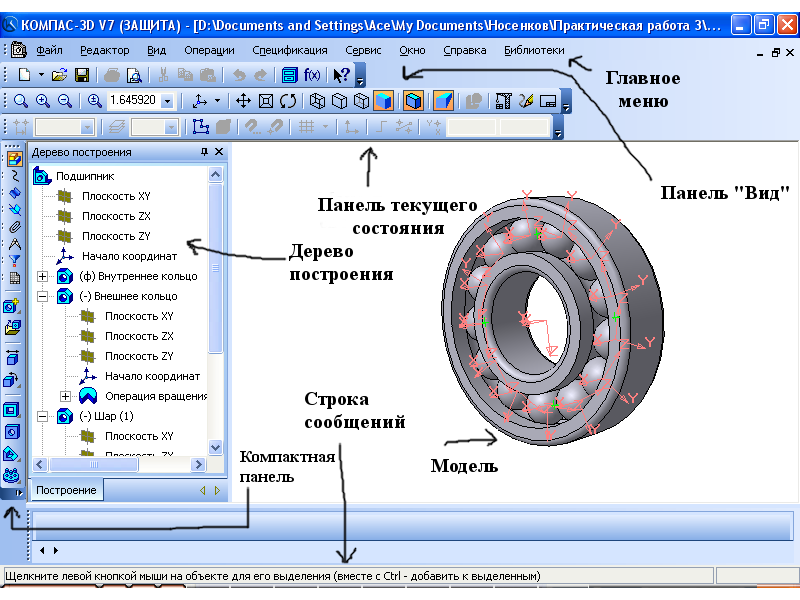Screen dimensions: 800x600
Task: Click the Zoom out magnifier icon
Action: [x=64, y=101]
